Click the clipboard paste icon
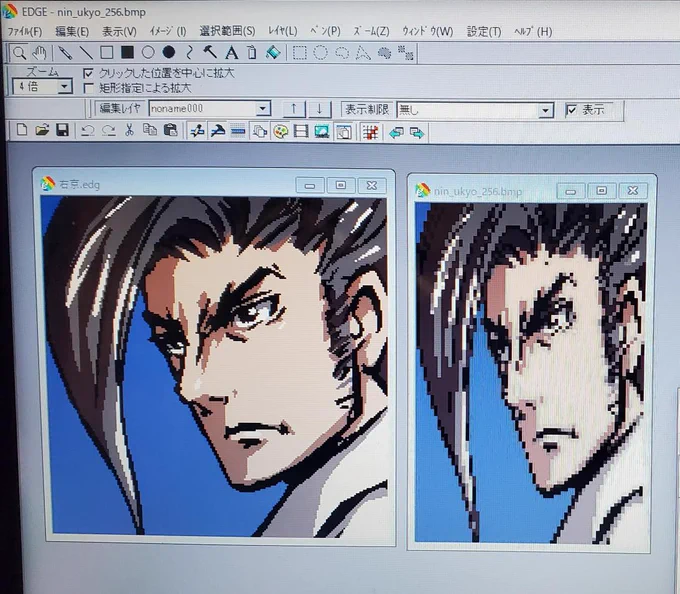This screenshot has height=594, width=680. [170, 131]
